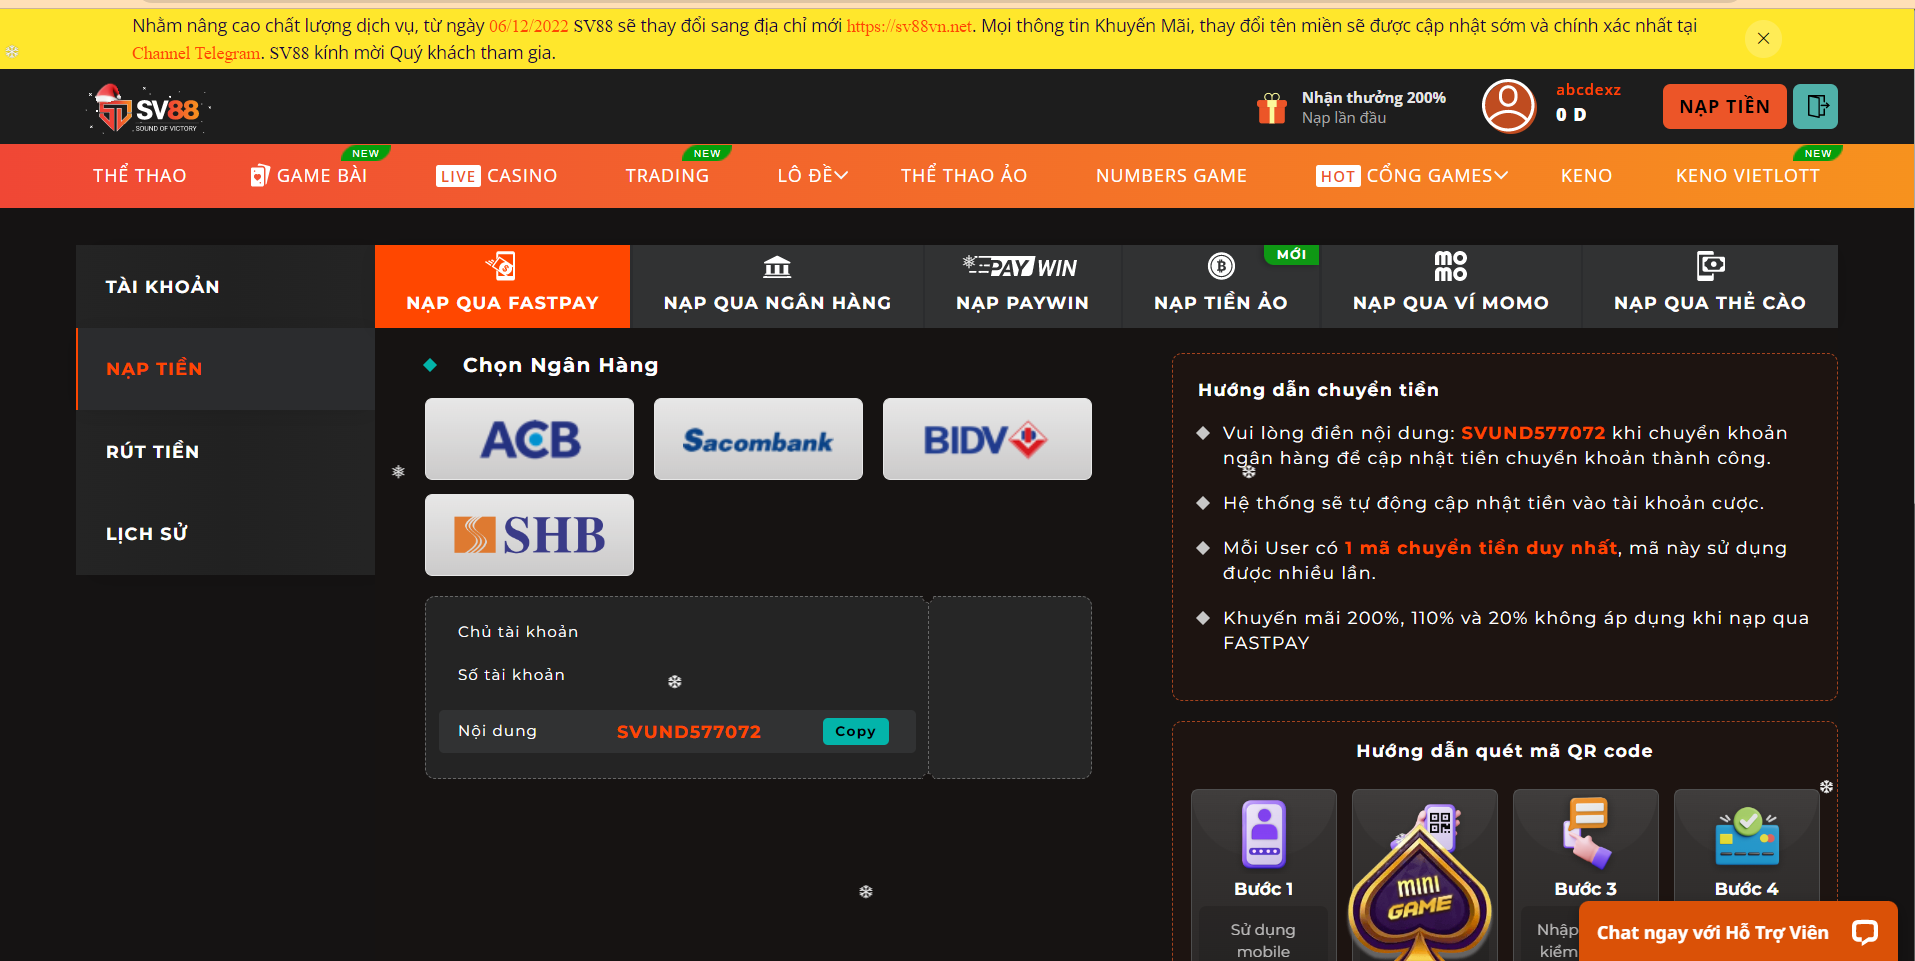Click the SV88 logo

(x=150, y=108)
